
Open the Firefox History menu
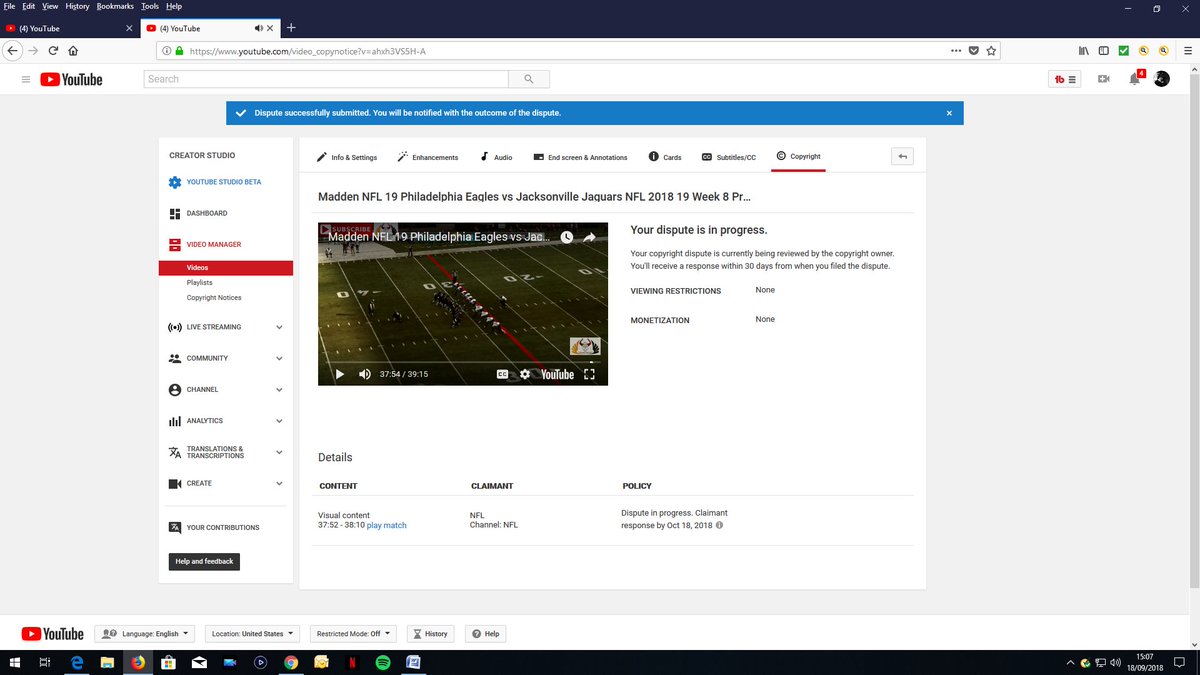coord(77,6)
